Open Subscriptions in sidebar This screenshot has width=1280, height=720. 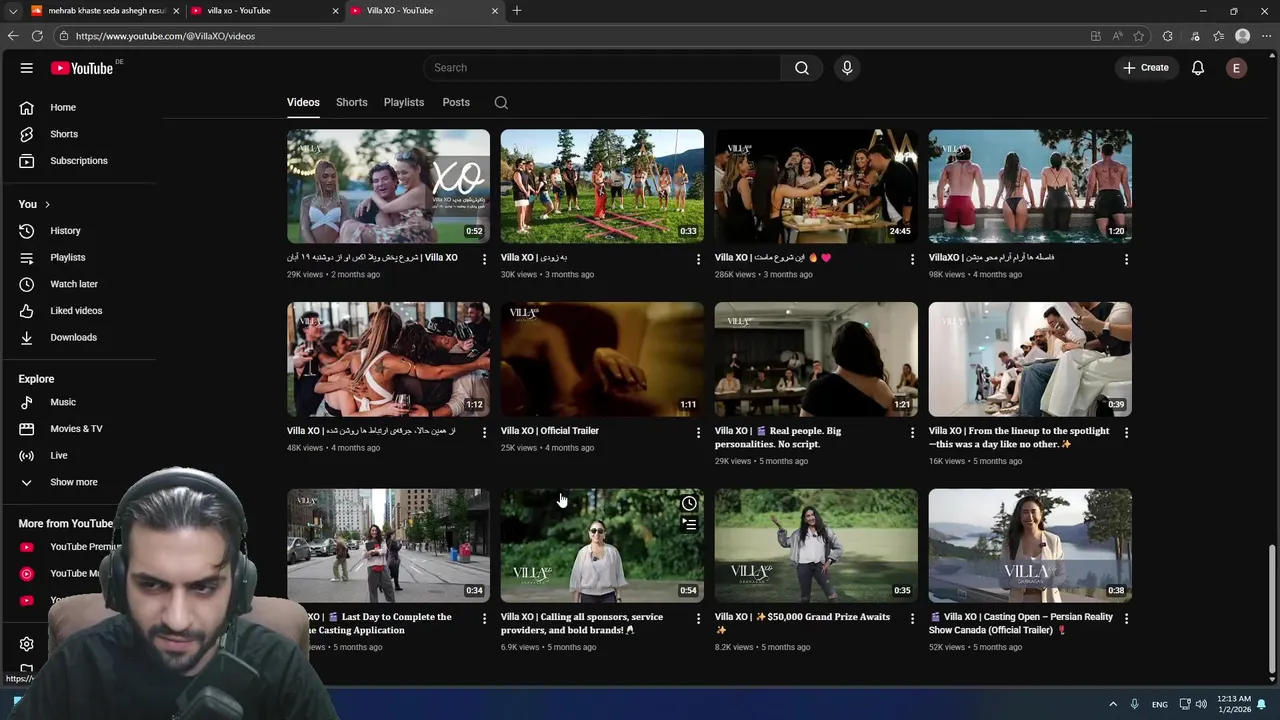pyautogui.click(x=80, y=161)
